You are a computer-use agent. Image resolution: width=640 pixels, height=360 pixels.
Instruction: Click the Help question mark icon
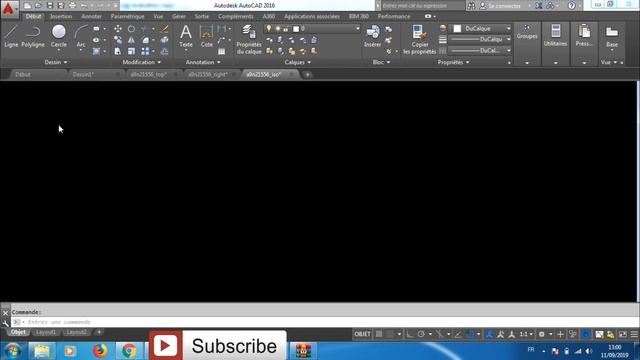(572, 6)
